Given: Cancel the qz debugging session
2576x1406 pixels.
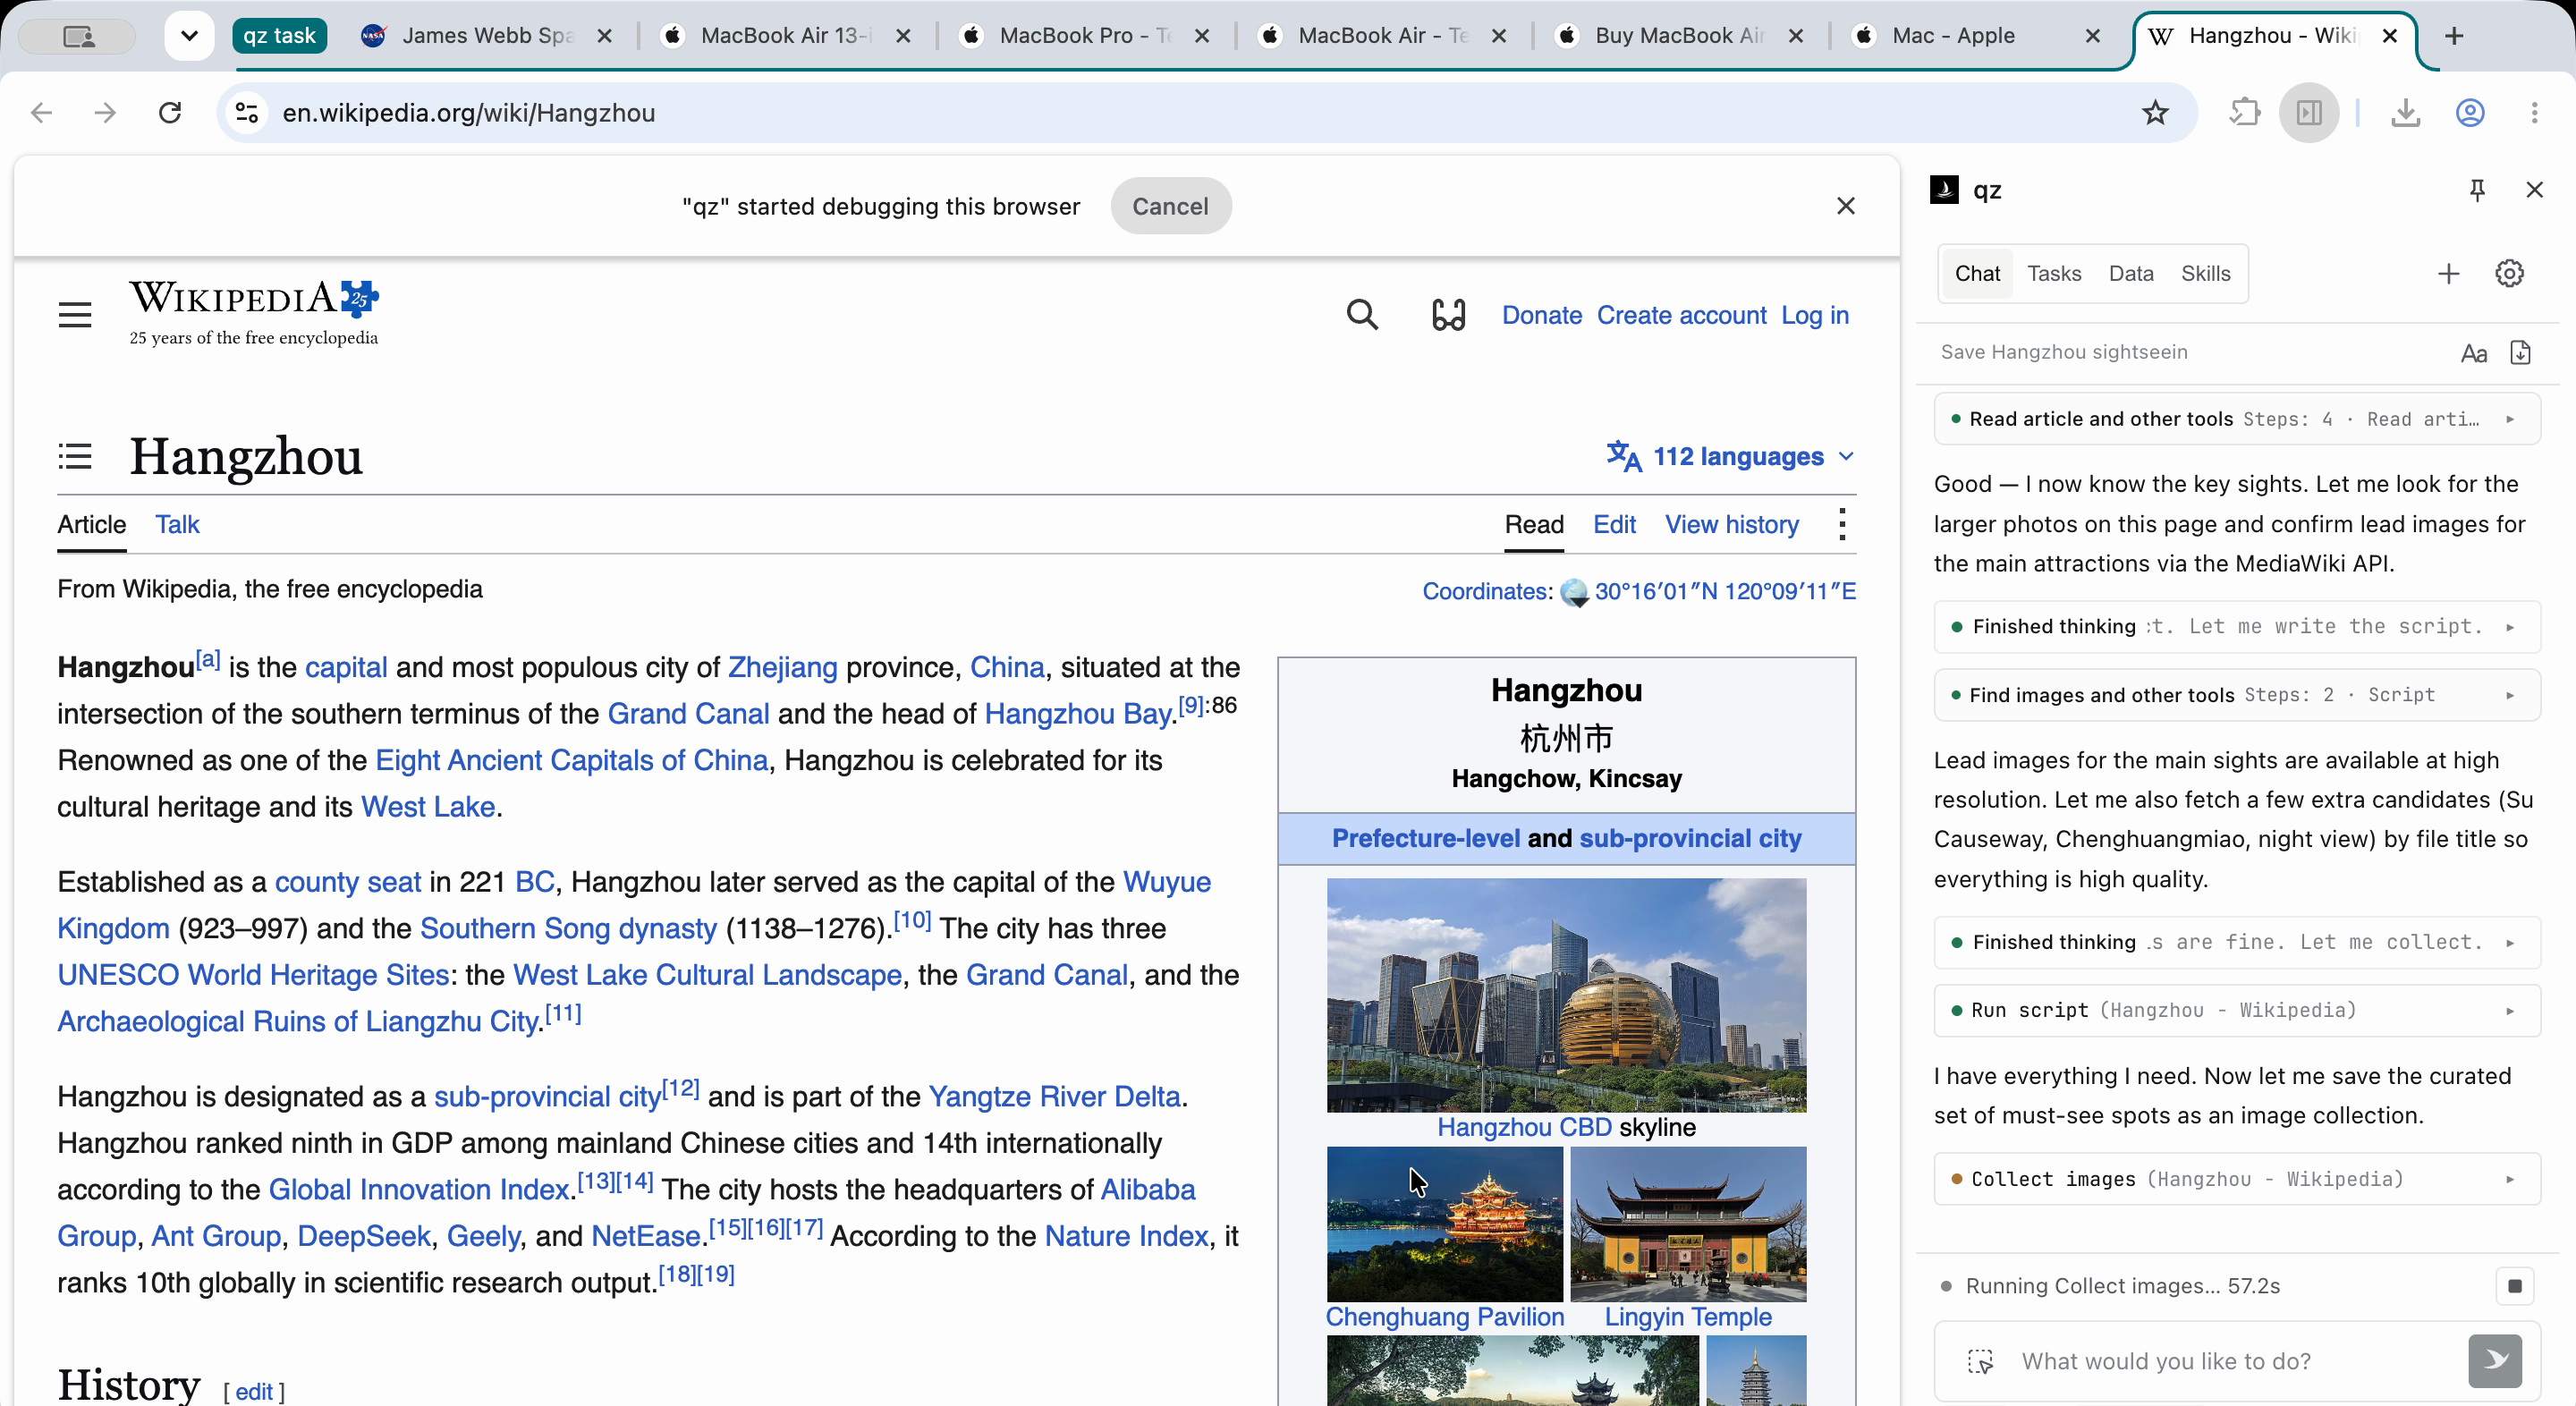Looking at the screenshot, I should pos(1170,206).
